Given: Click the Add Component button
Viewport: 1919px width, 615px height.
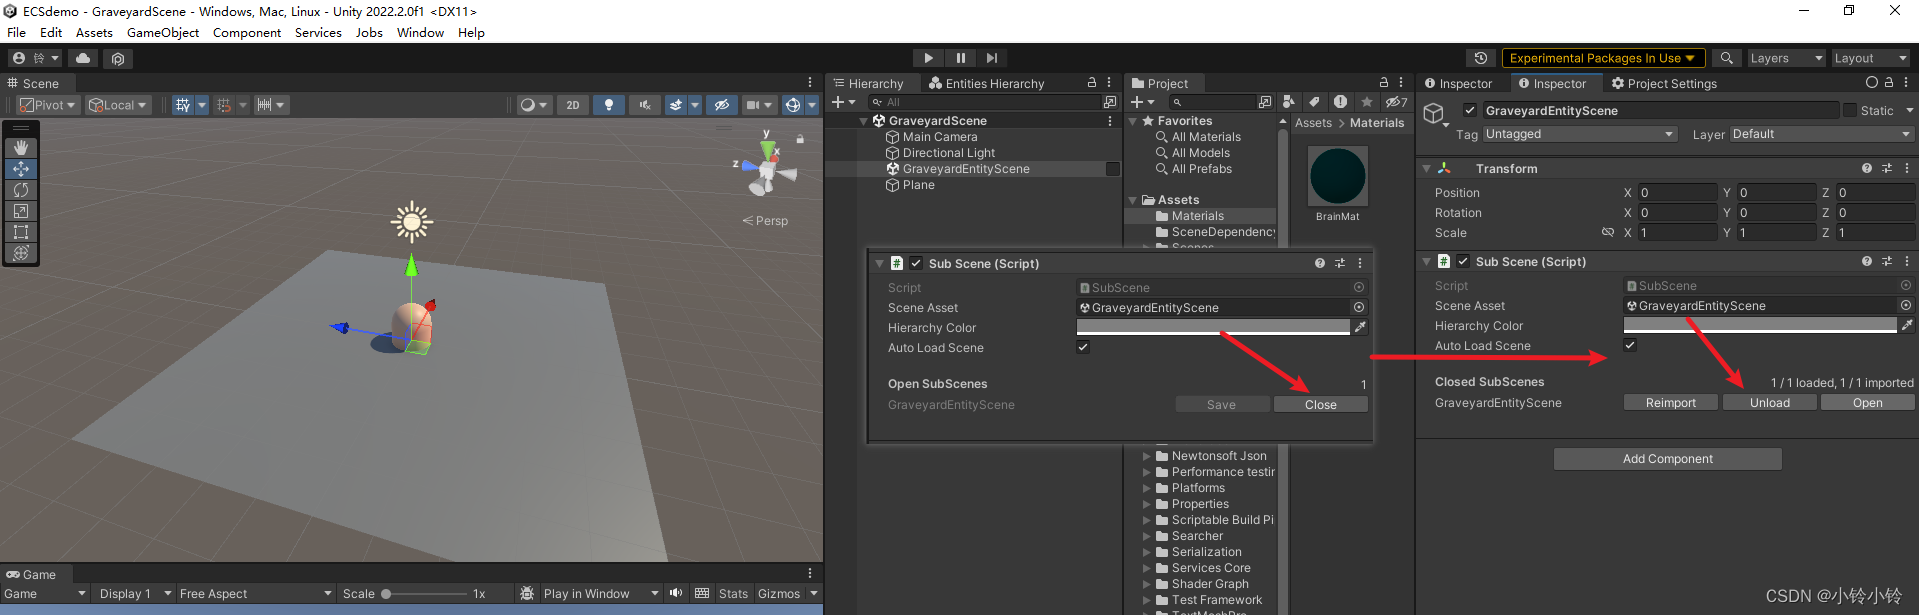Looking at the screenshot, I should [1667, 459].
